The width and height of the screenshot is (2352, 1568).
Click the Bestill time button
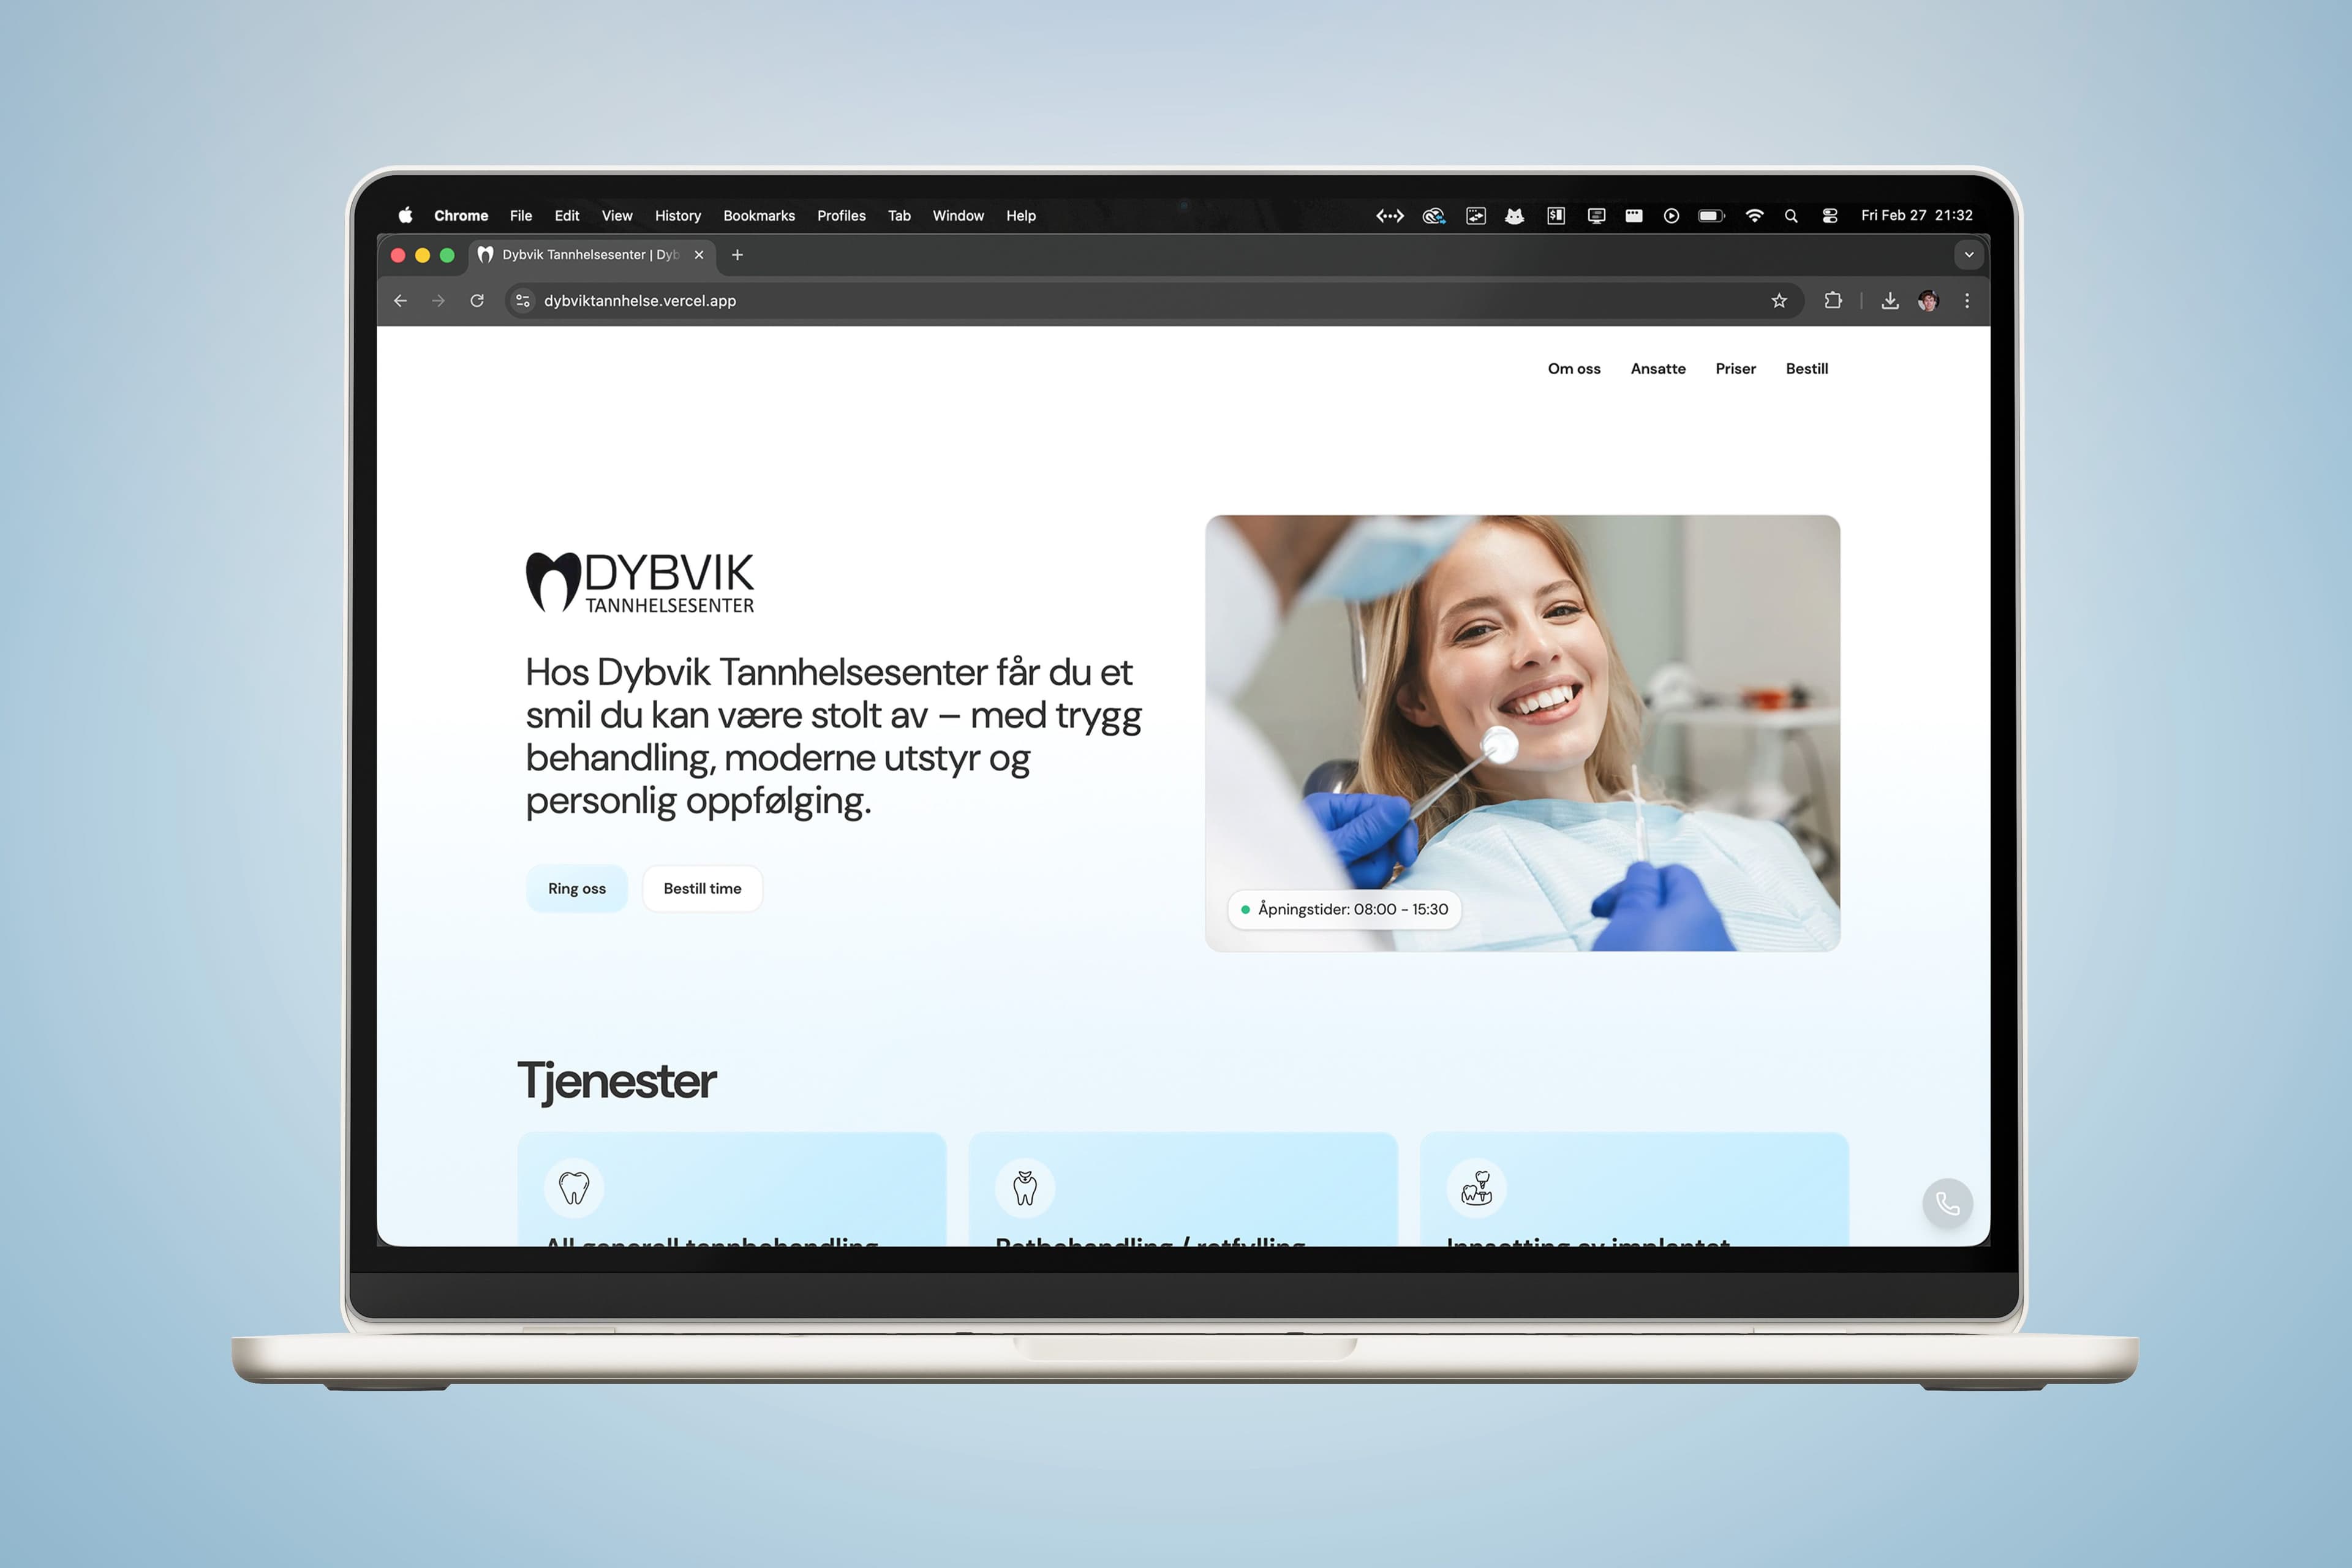click(702, 889)
